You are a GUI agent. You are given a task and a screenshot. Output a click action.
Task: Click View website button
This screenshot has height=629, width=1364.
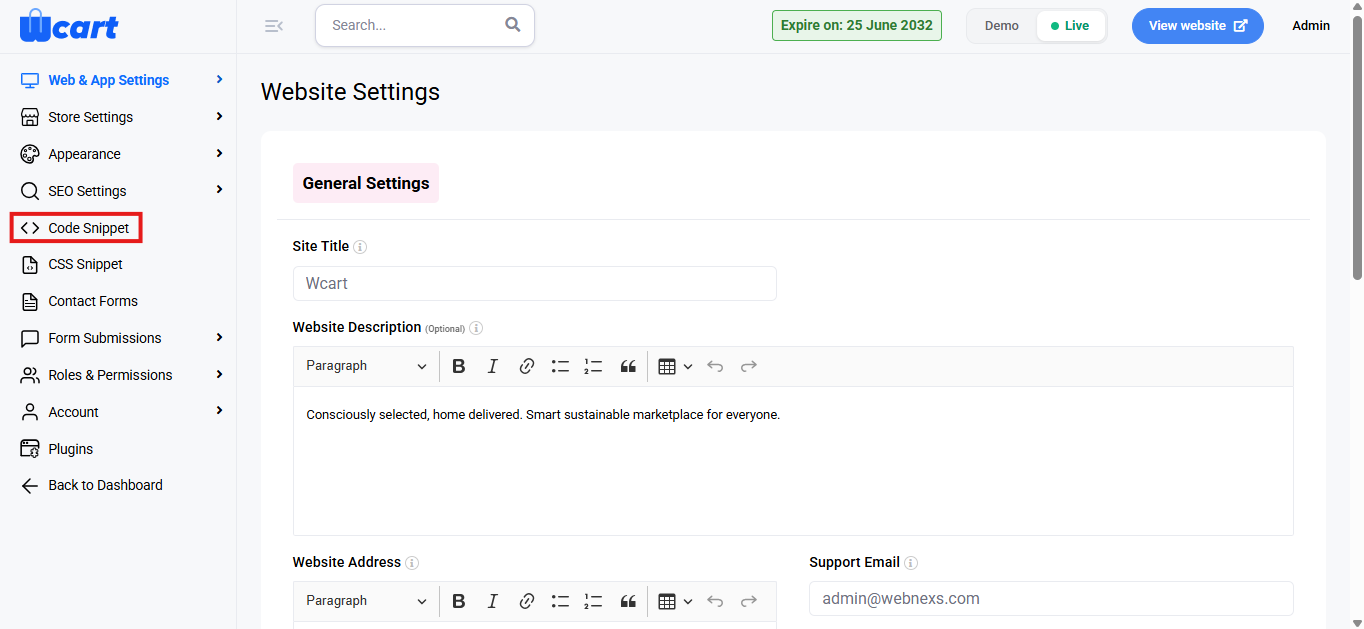pos(1198,26)
